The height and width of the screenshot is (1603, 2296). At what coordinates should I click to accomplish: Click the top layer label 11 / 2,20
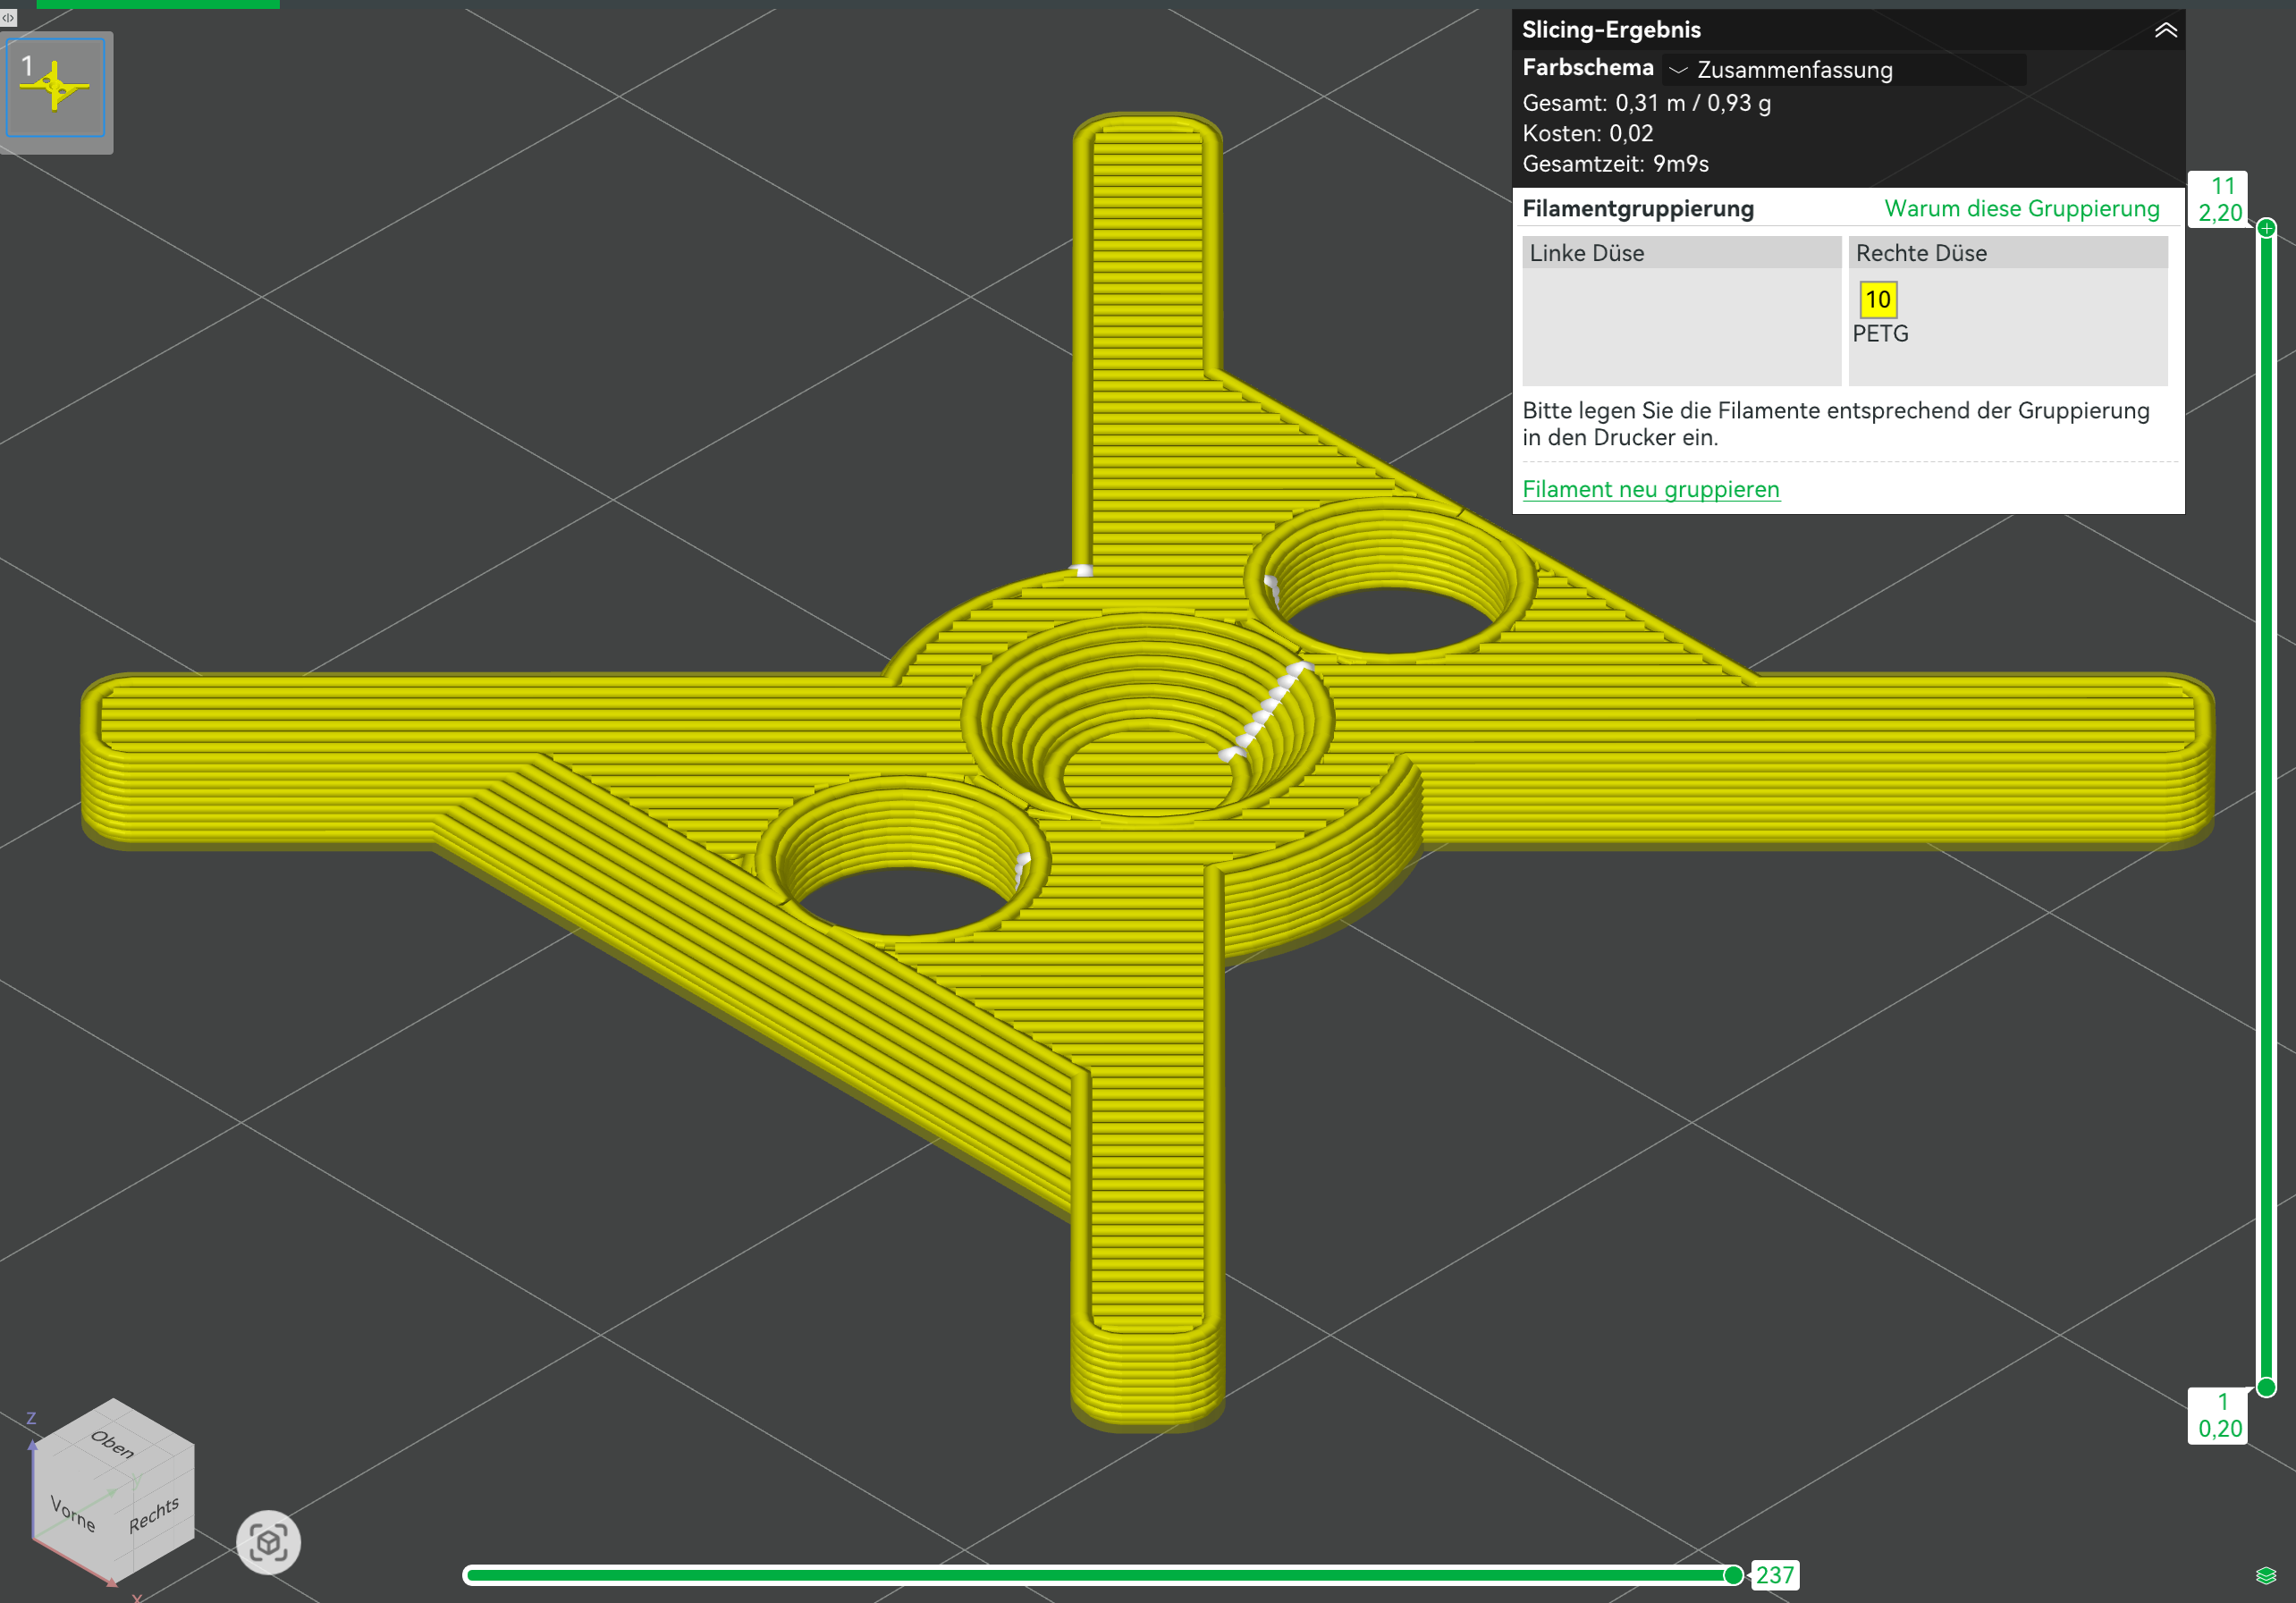(x=2219, y=199)
